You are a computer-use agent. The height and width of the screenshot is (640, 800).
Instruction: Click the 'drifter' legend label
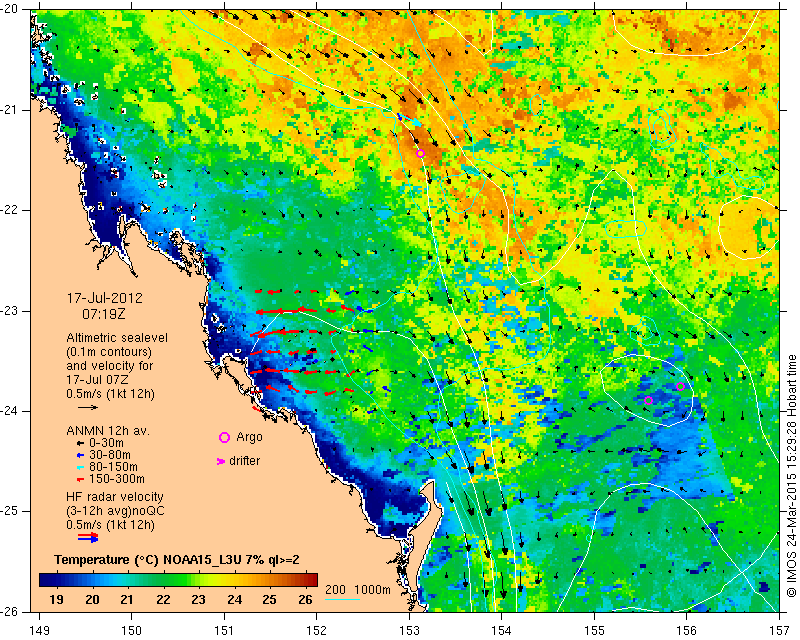point(244,461)
